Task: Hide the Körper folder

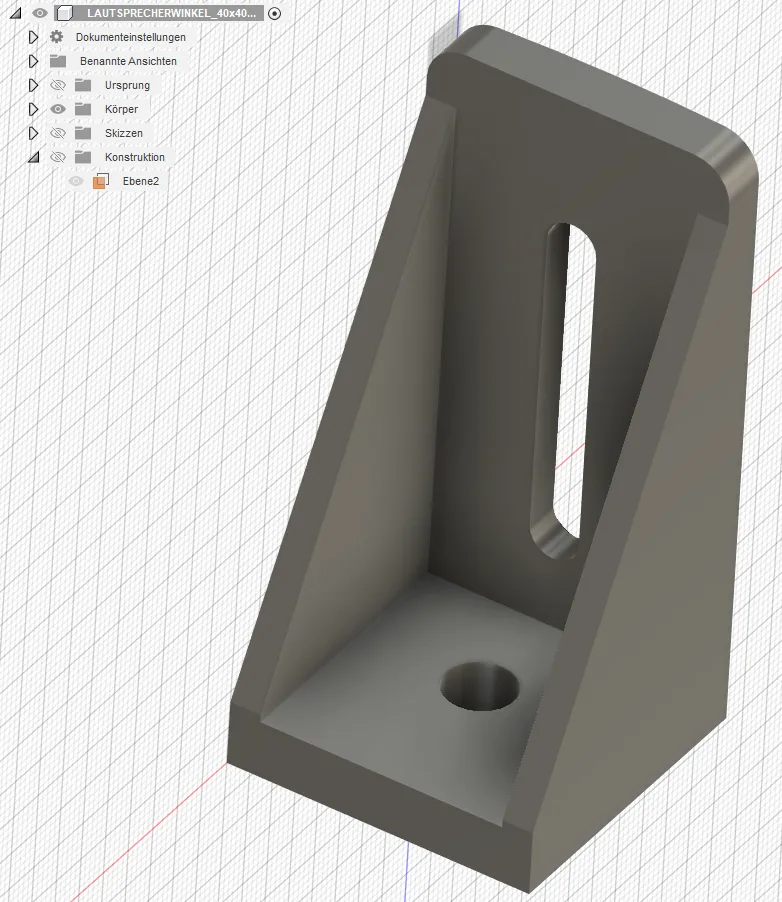Action: pyautogui.click(x=58, y=109)
